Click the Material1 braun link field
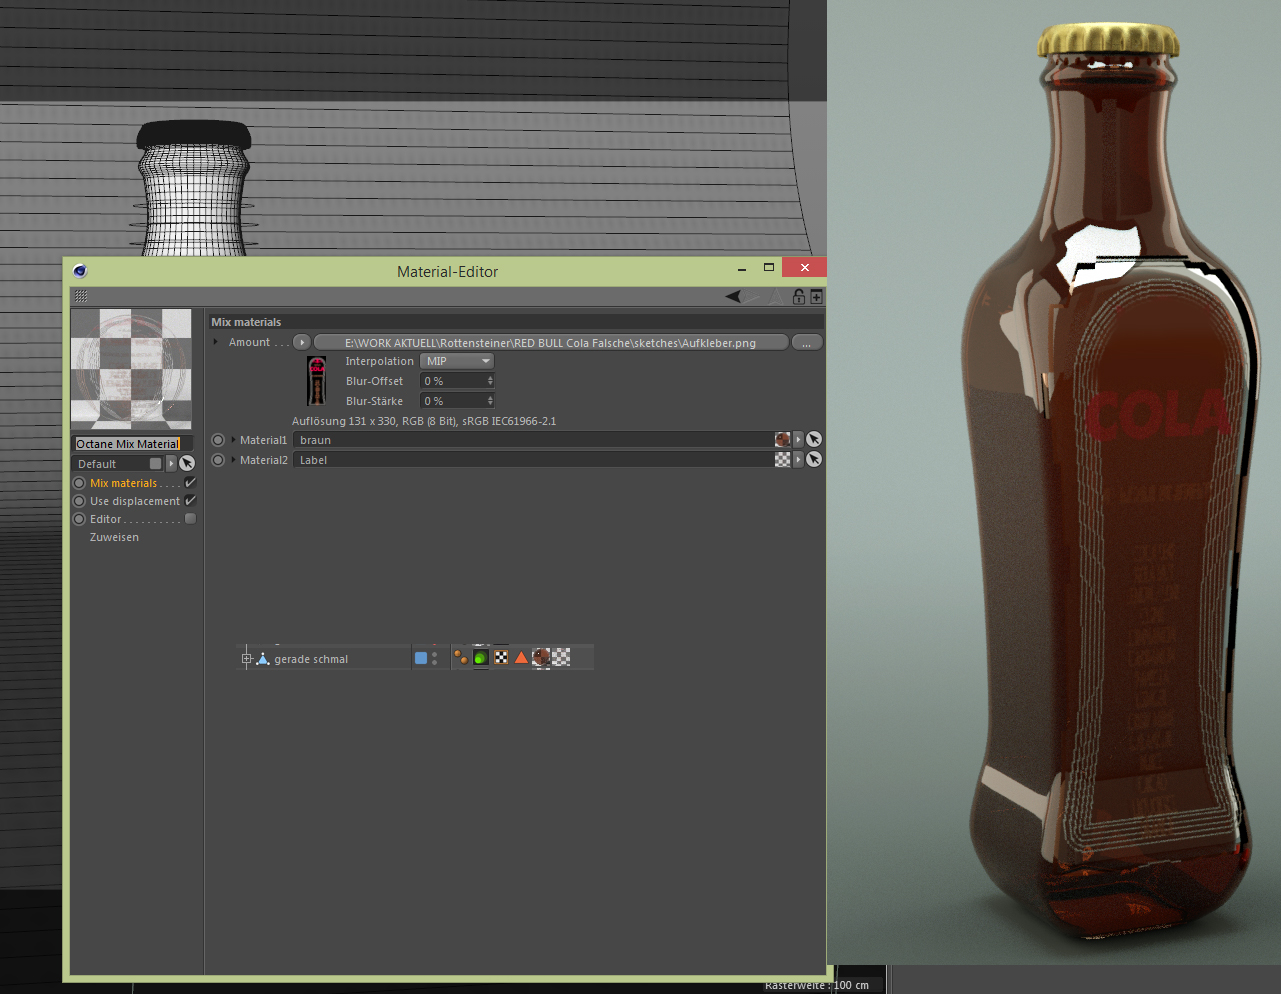This screenshot has height=994, width=1281. (533, 440)
